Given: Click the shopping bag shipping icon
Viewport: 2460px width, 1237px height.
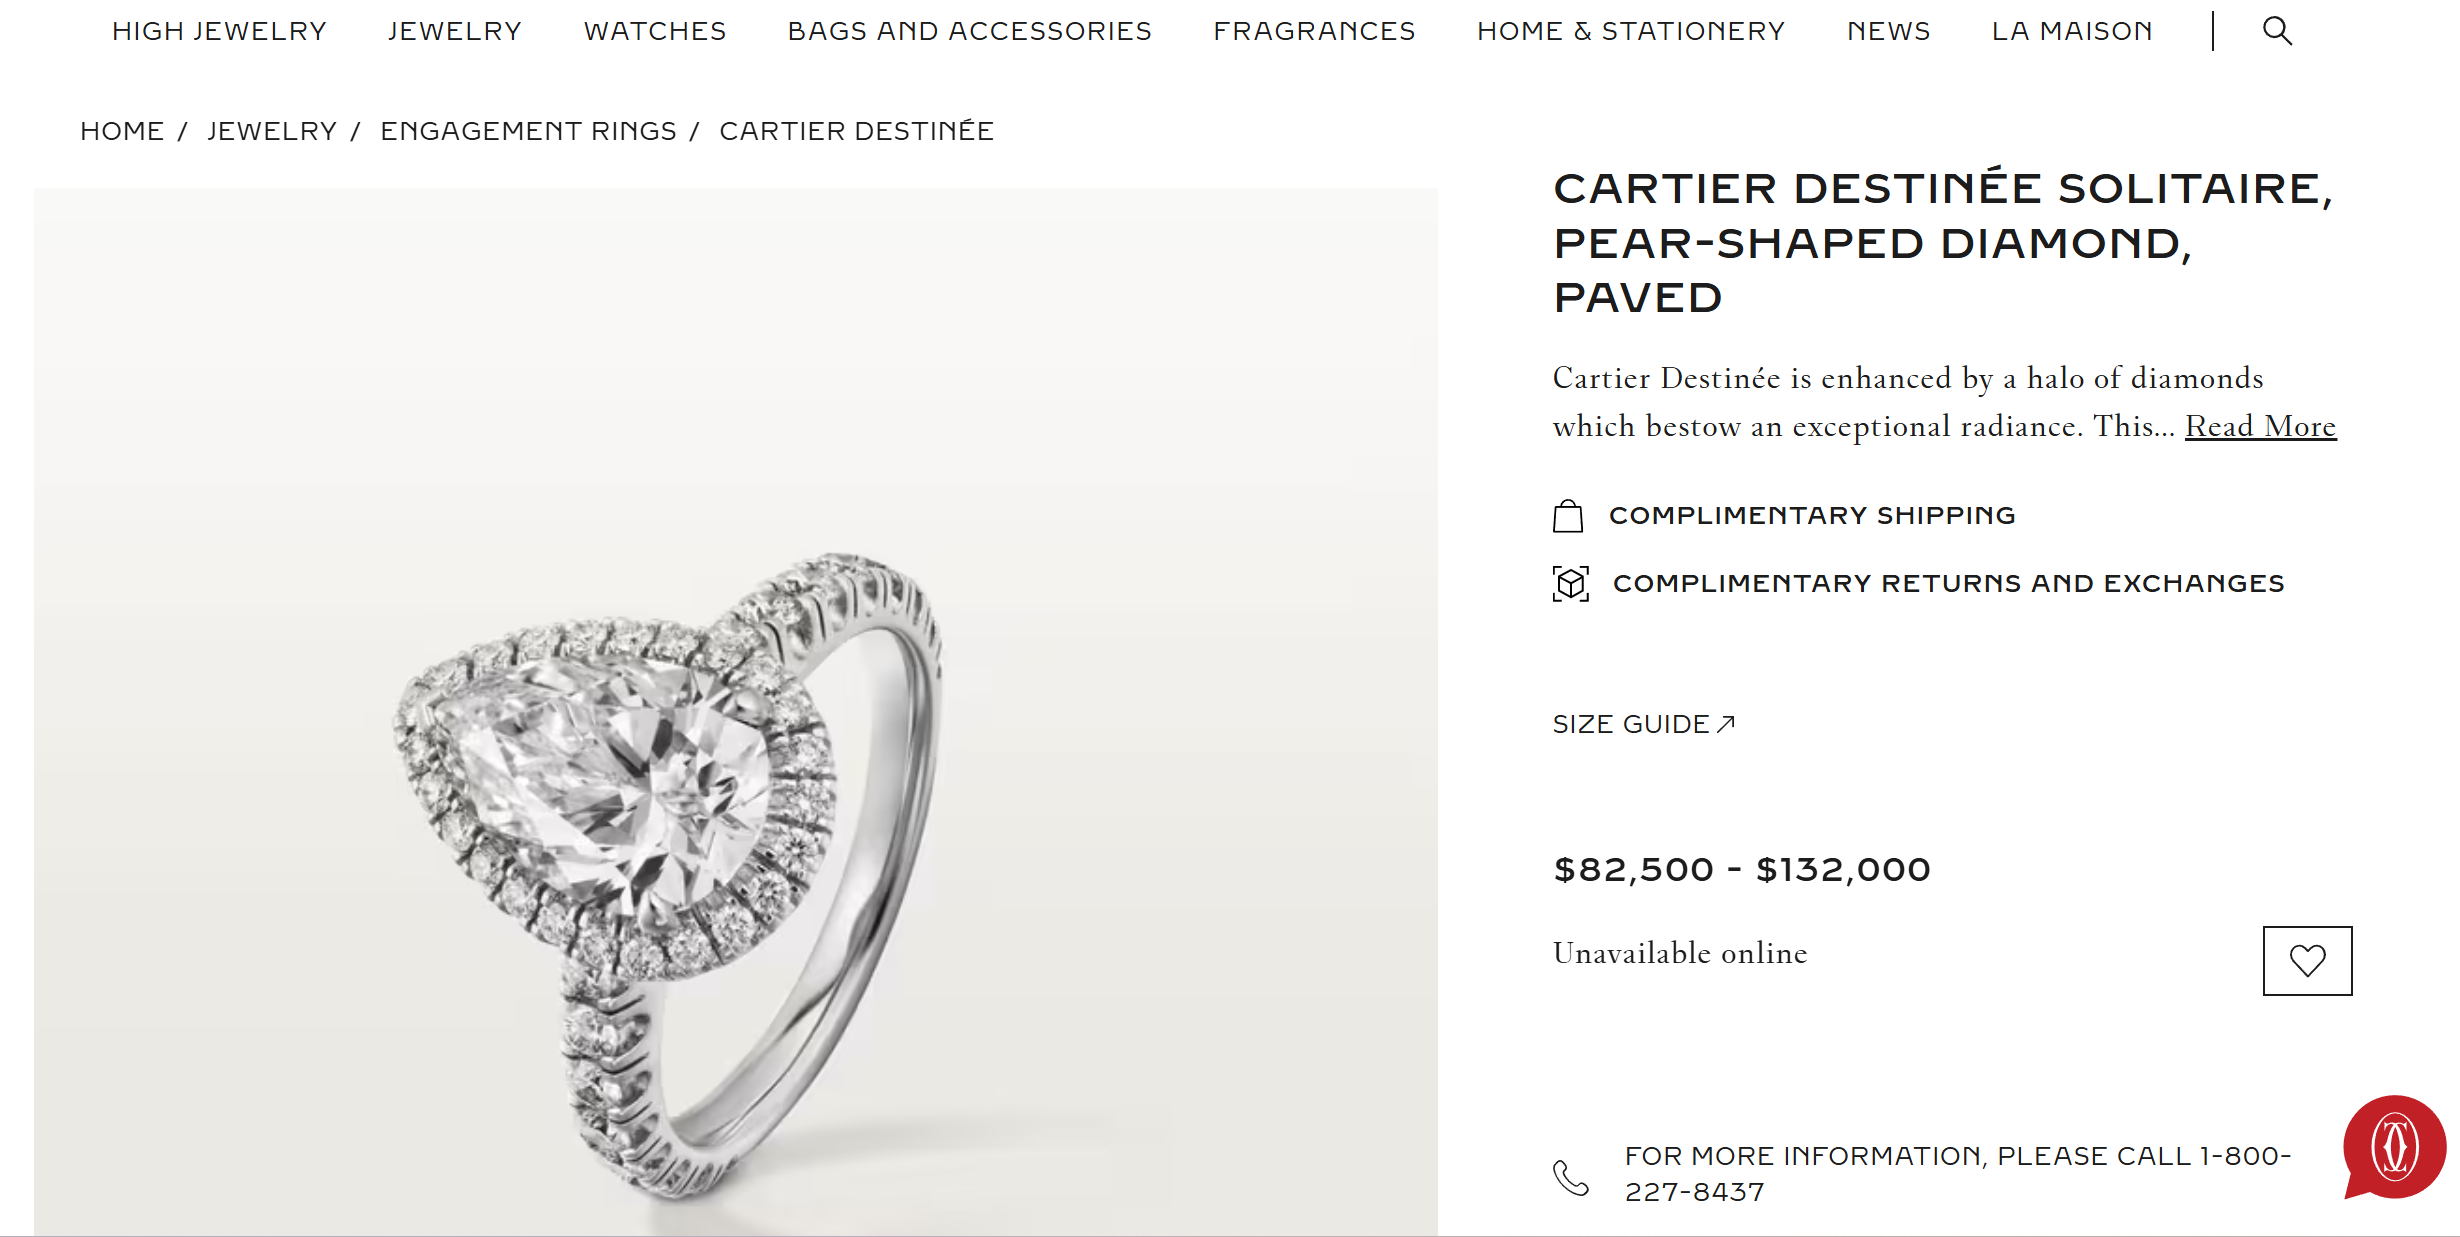Looking at the screenshot, I should coord(1567,516).
